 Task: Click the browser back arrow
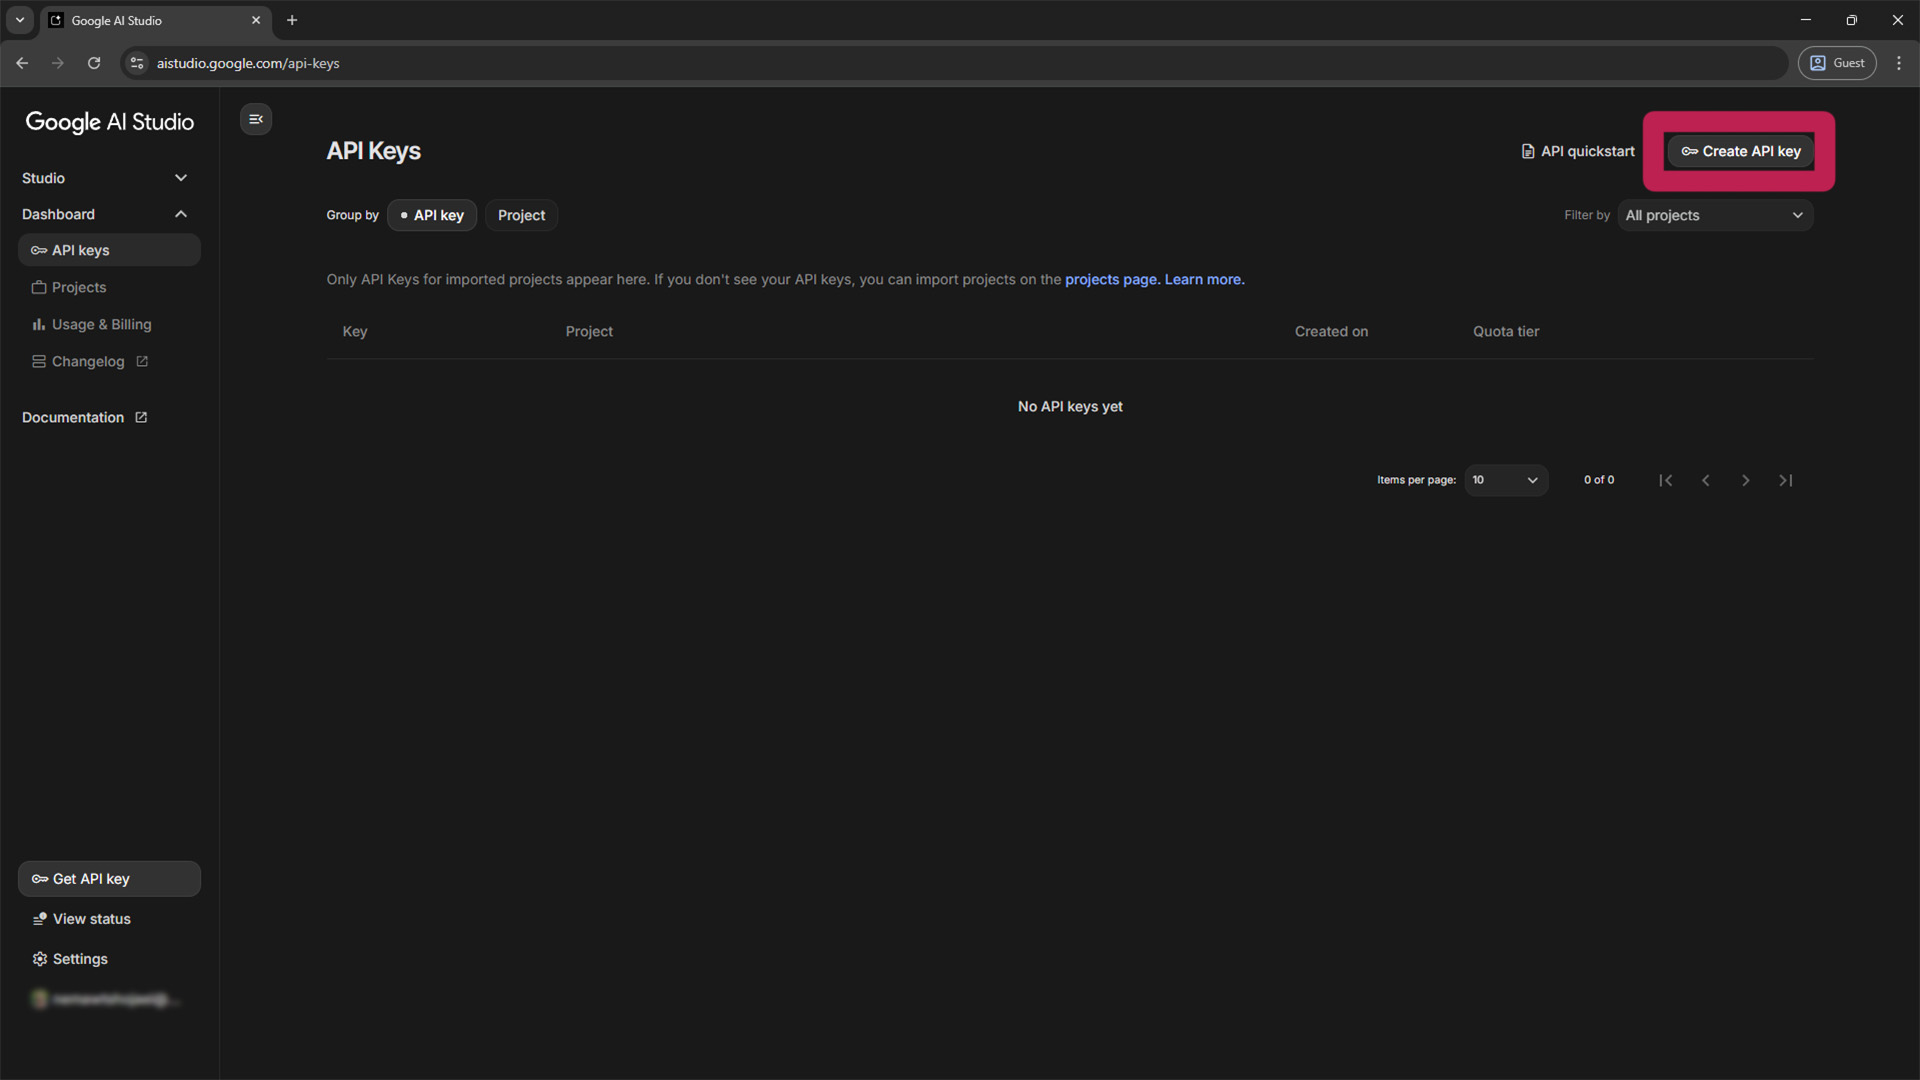[x=22, y=63]
